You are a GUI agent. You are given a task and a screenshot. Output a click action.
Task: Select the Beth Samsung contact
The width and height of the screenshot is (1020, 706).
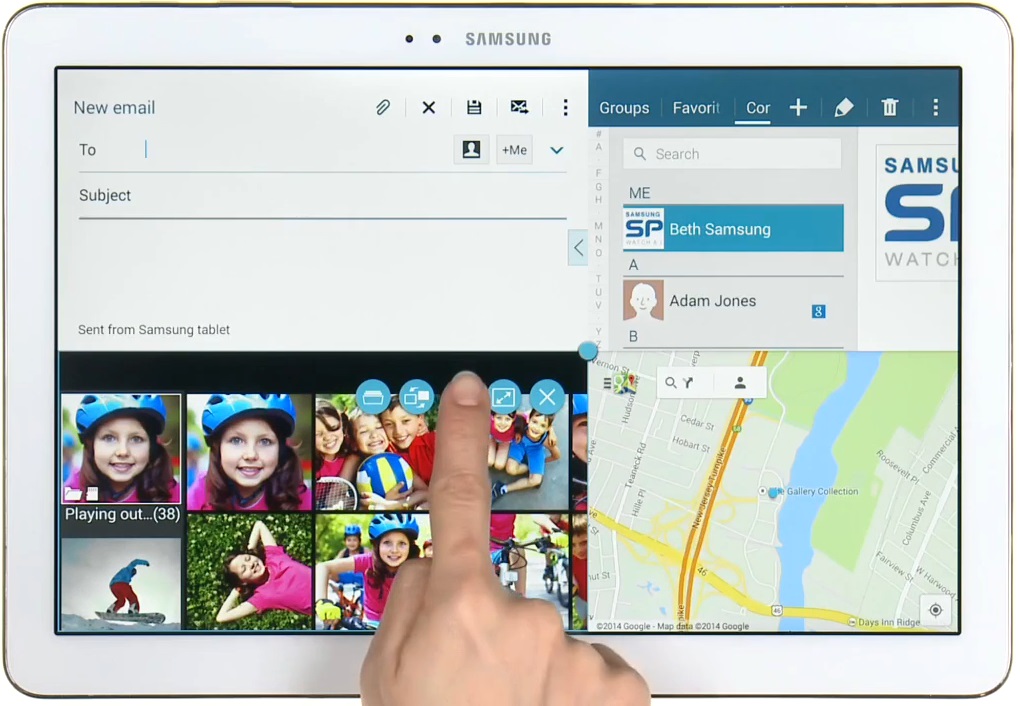pos(733,228)
